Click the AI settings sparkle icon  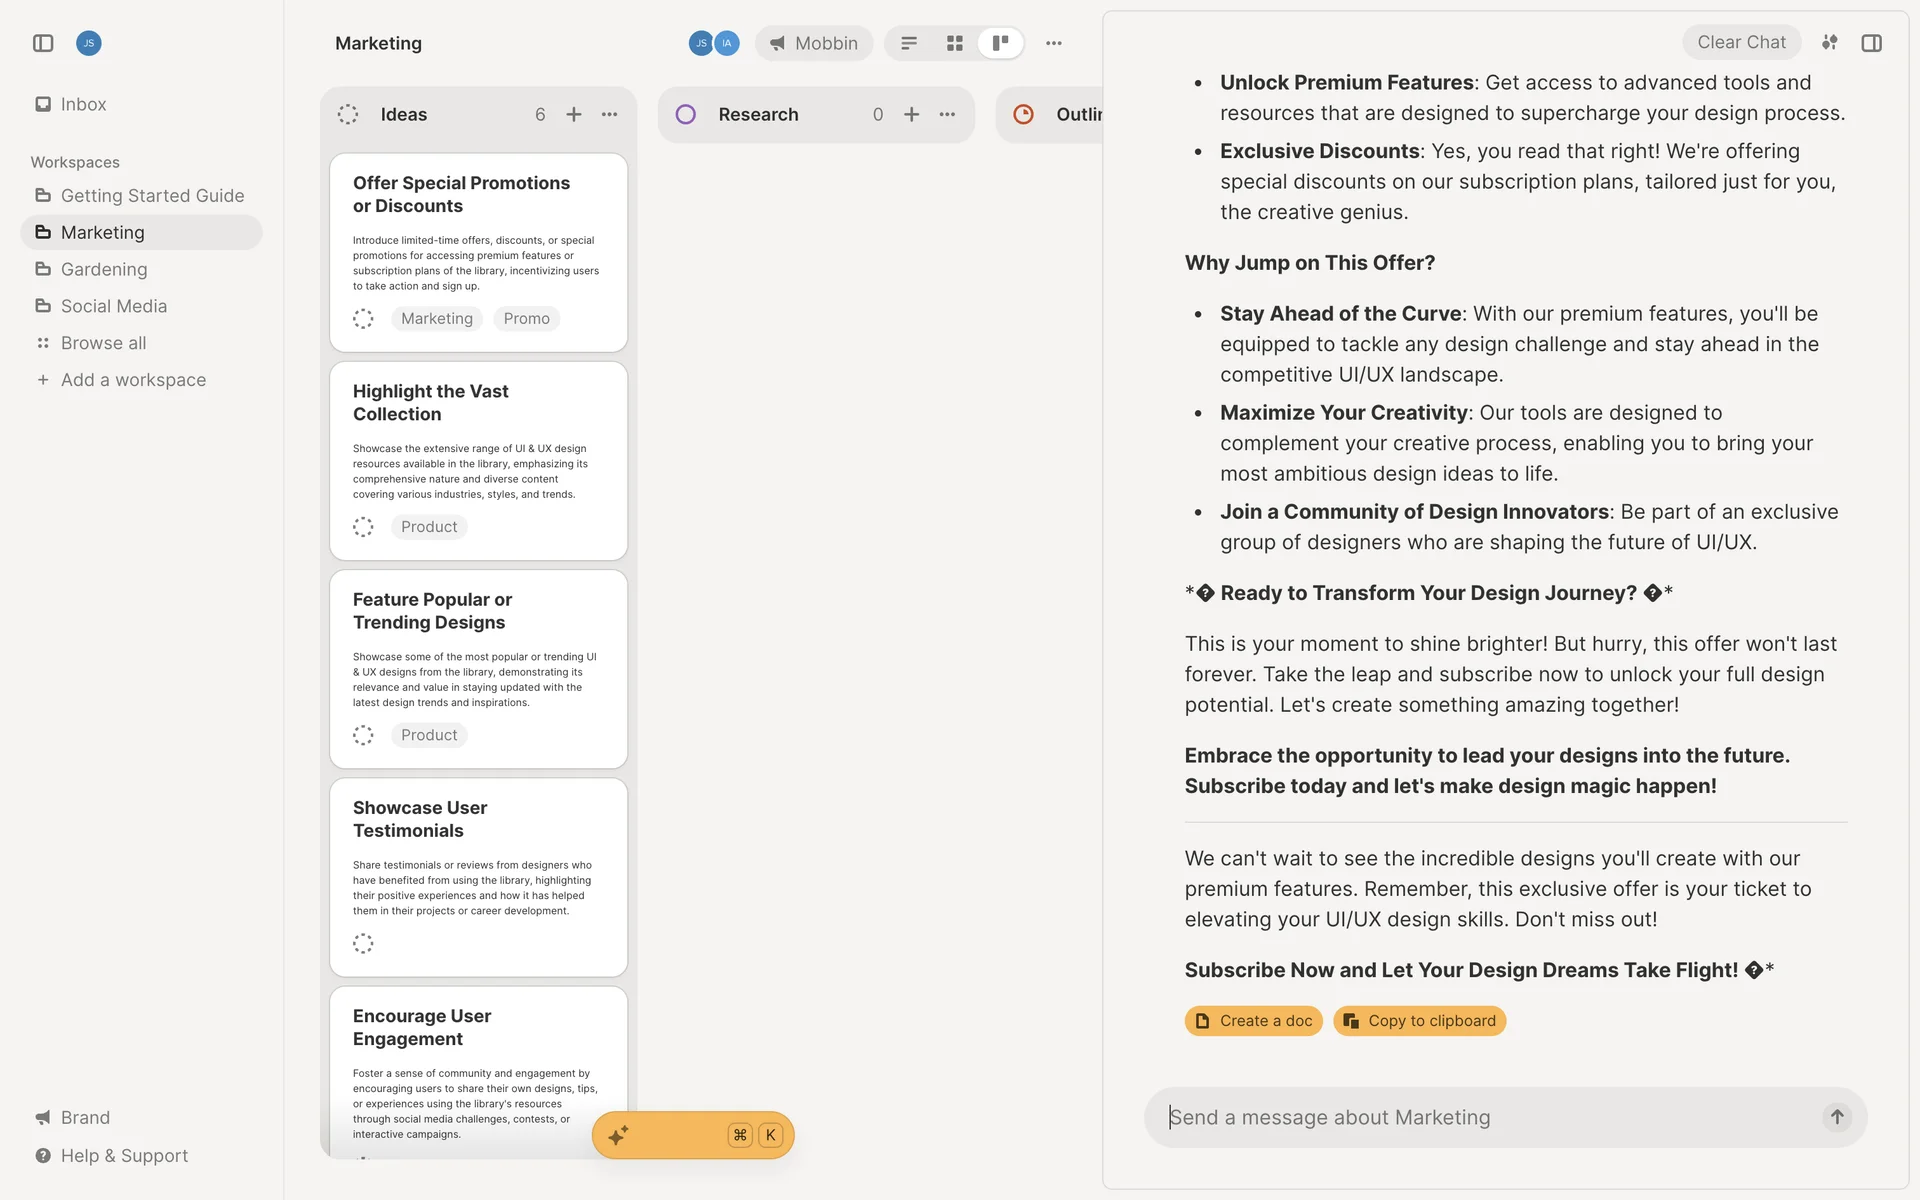pos(1829,42)
